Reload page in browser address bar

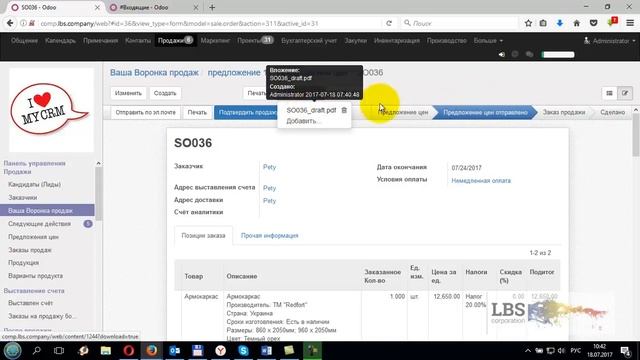point(389,24)
